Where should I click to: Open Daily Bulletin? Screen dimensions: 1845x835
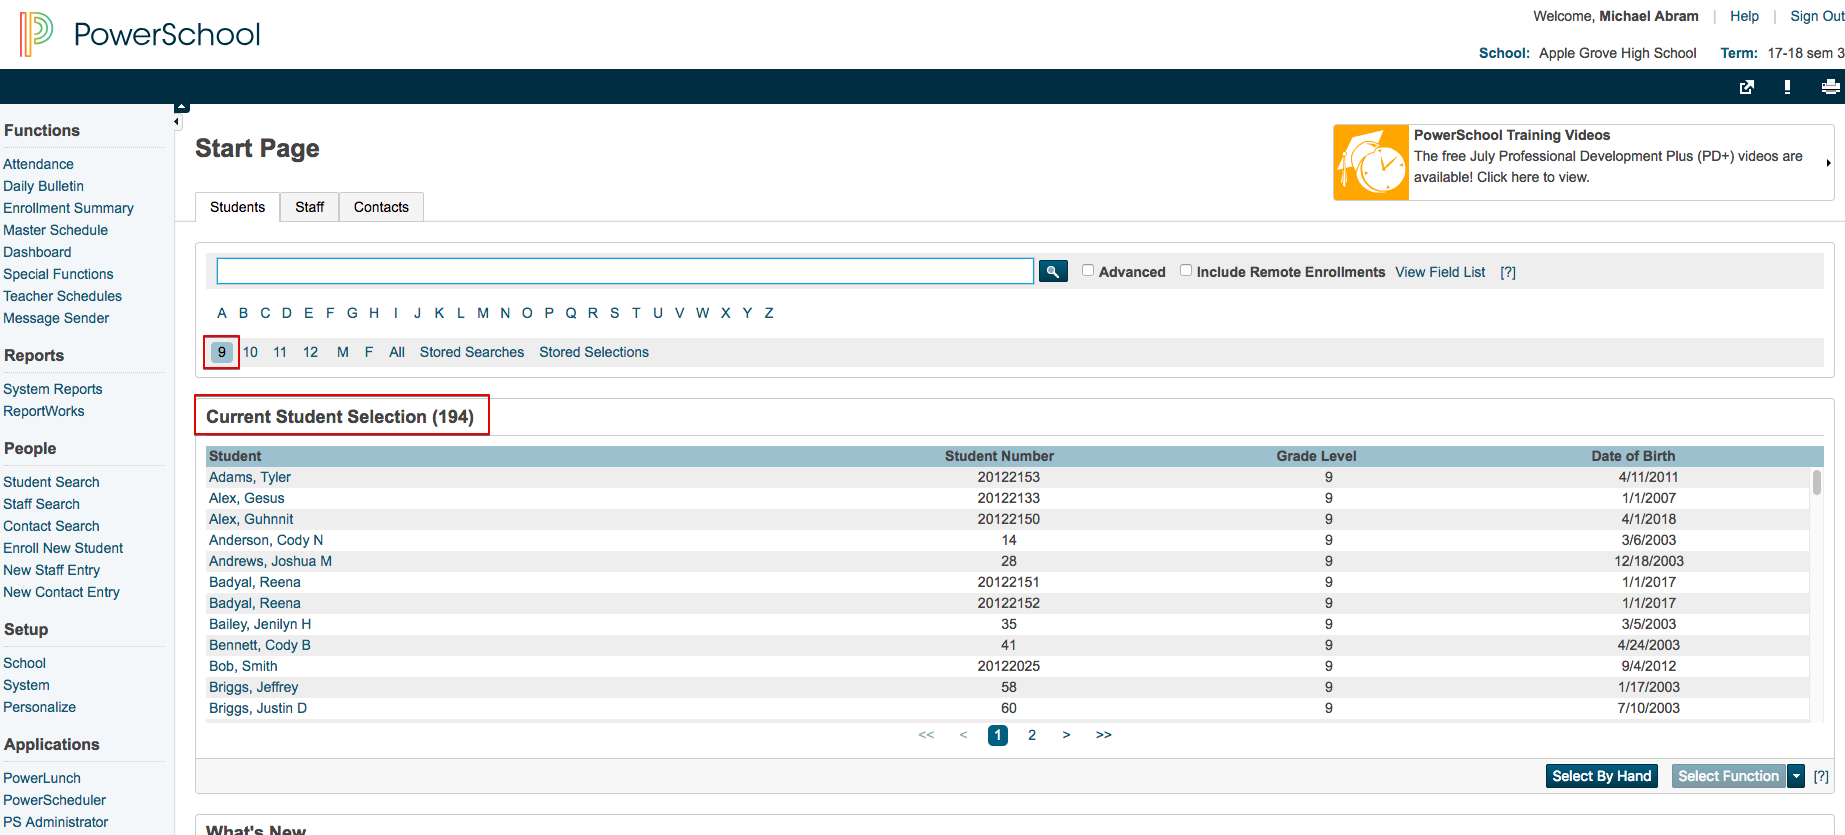43,186
